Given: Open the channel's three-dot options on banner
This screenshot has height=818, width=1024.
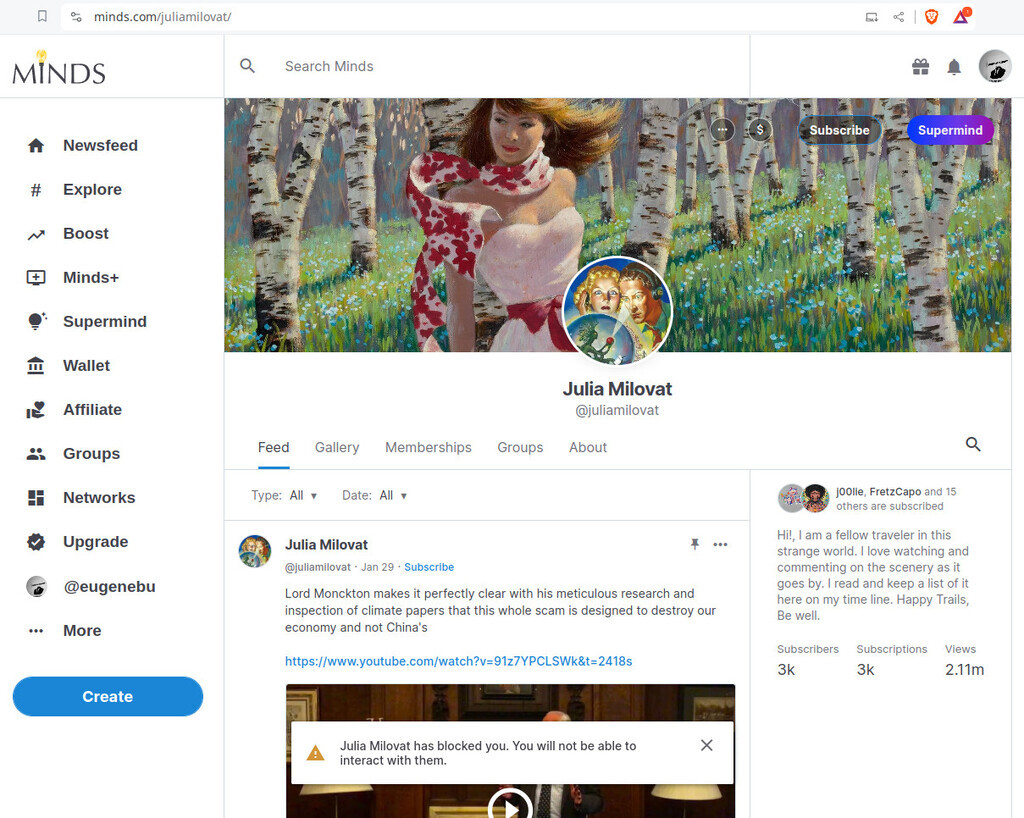Looking at the screenshot, I should click(722, 130).
